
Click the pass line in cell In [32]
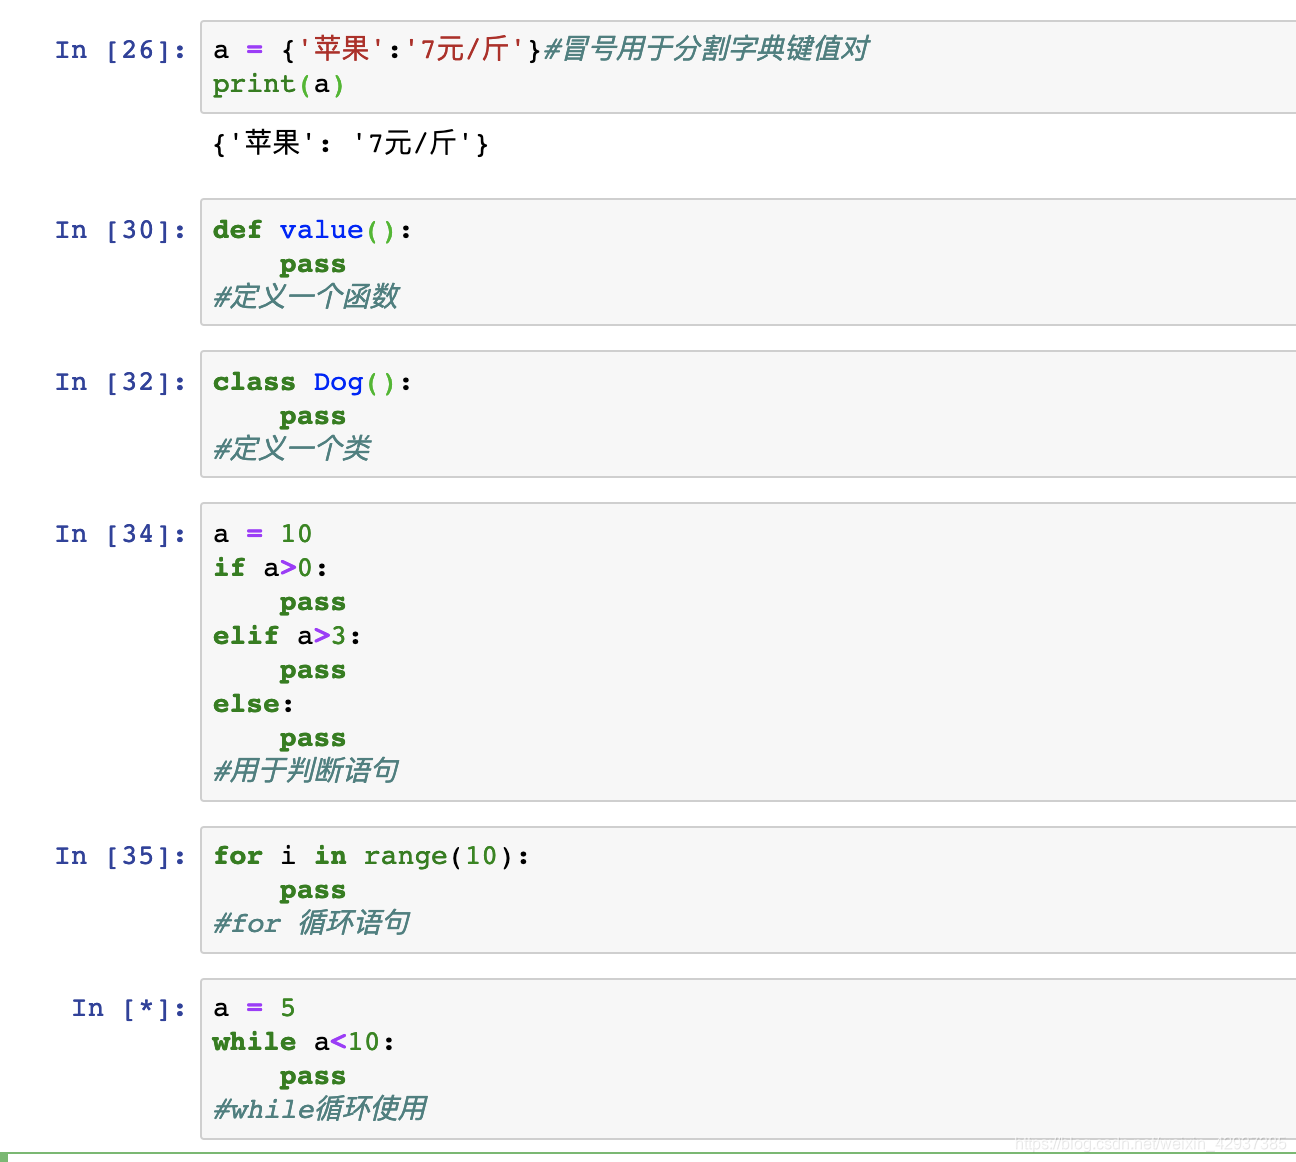click(313, 417)
